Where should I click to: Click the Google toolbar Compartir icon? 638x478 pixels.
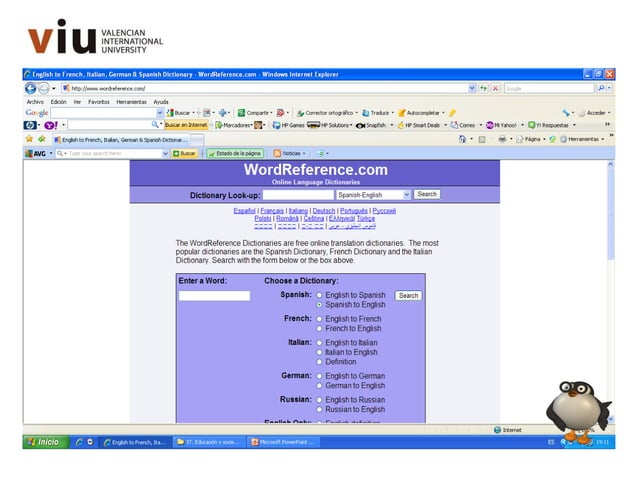241,113
